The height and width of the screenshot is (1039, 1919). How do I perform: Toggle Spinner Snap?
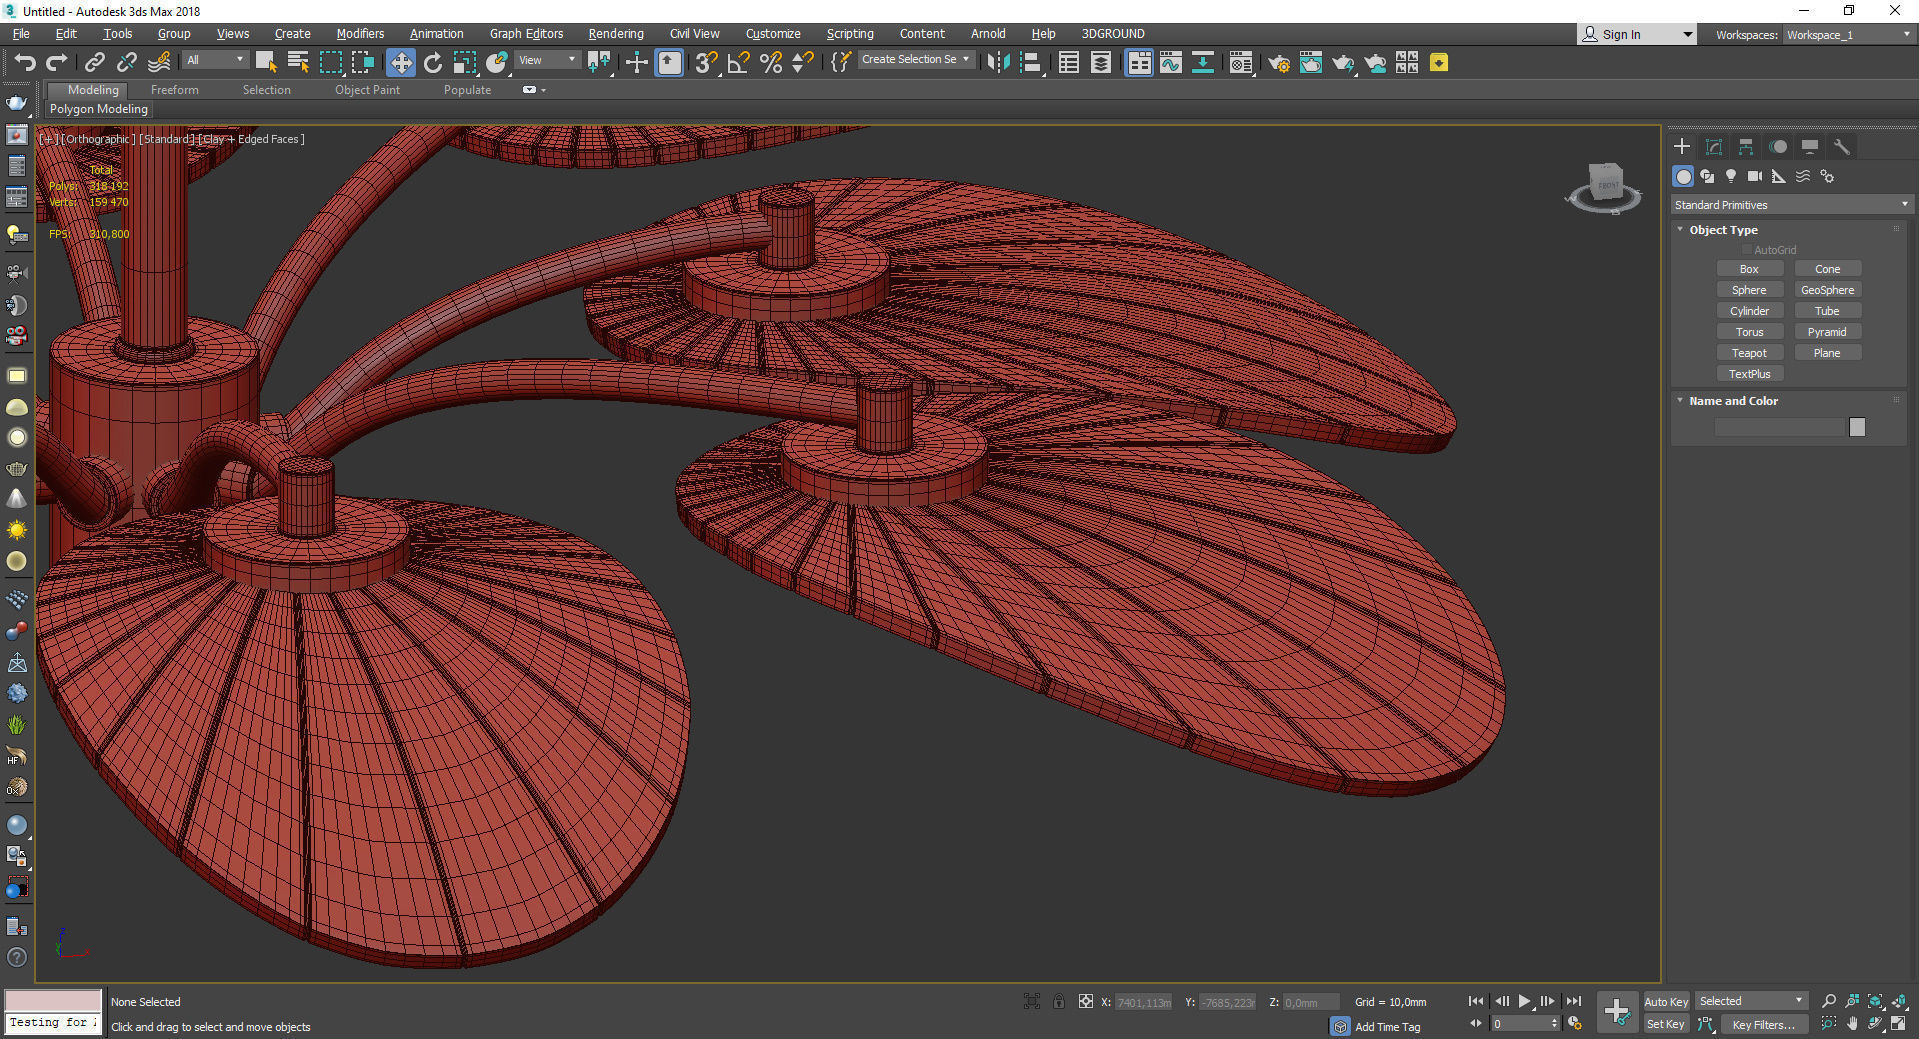[802, 63]
